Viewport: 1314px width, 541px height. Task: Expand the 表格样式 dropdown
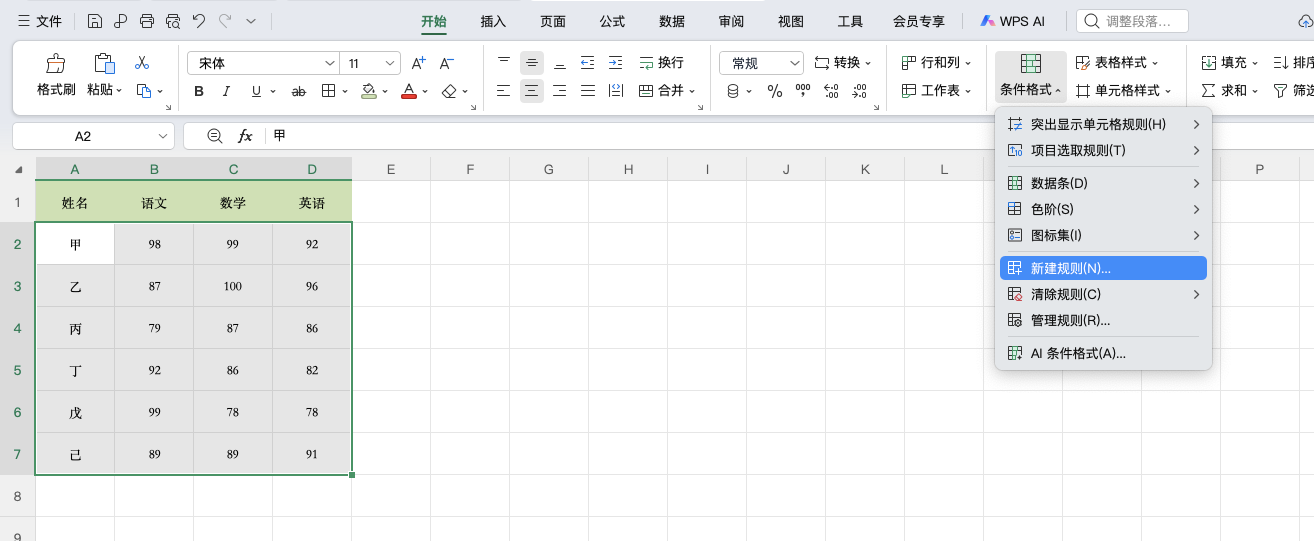1155,63
